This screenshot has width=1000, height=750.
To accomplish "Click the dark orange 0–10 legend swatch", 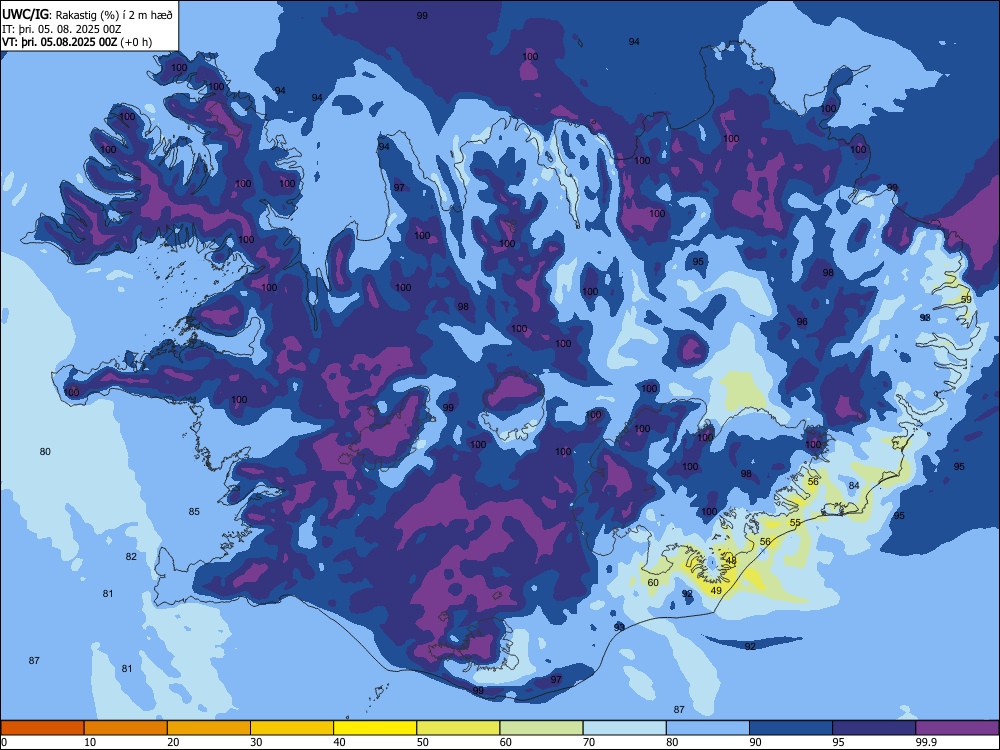I will point(42,728).
